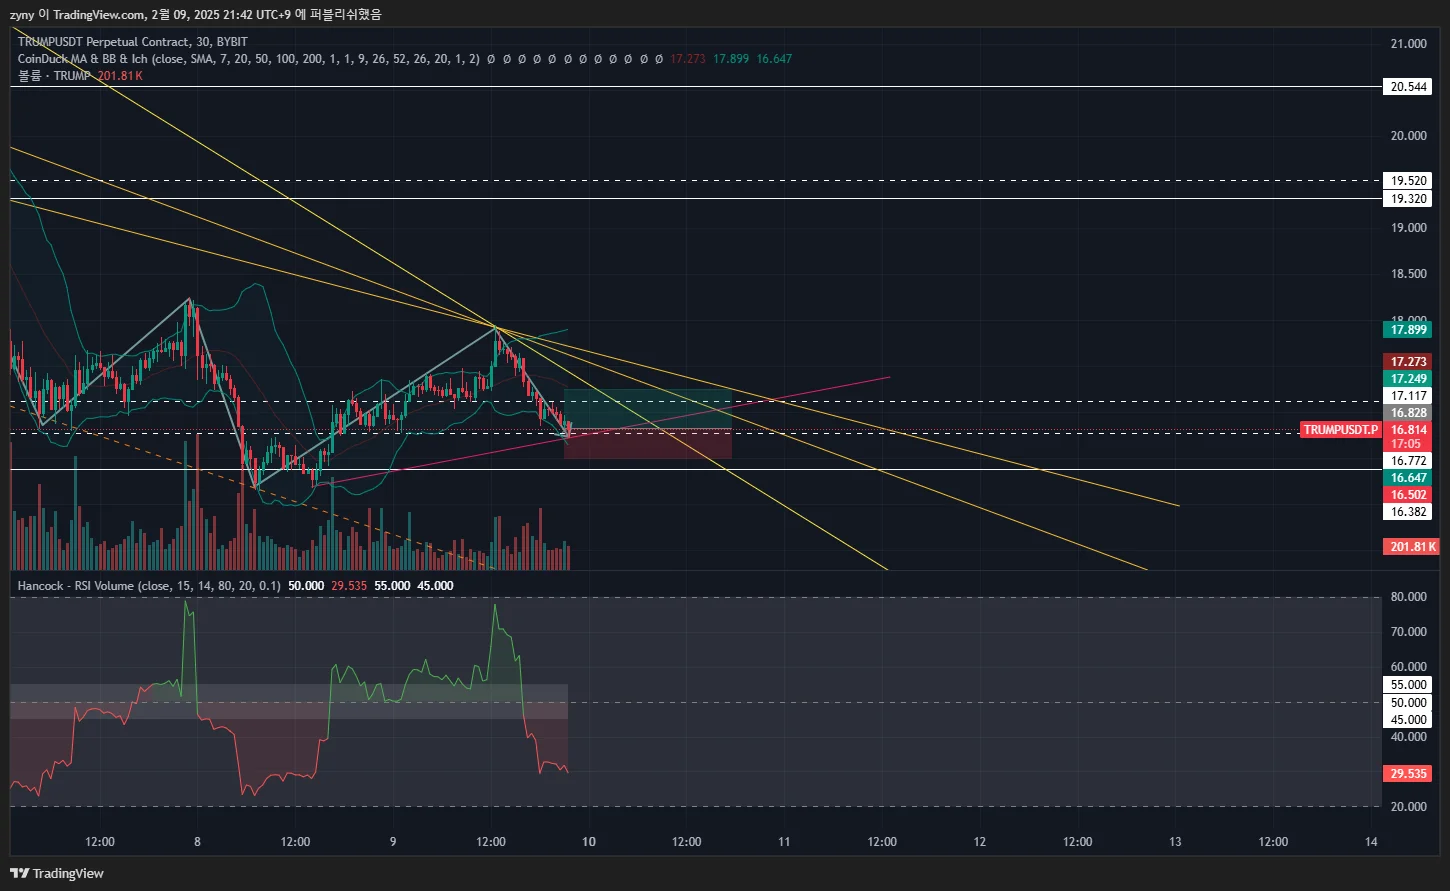Click the 29.535 value in the RSI legend
Screen dimensions: 1450x891
pos(348,586)
